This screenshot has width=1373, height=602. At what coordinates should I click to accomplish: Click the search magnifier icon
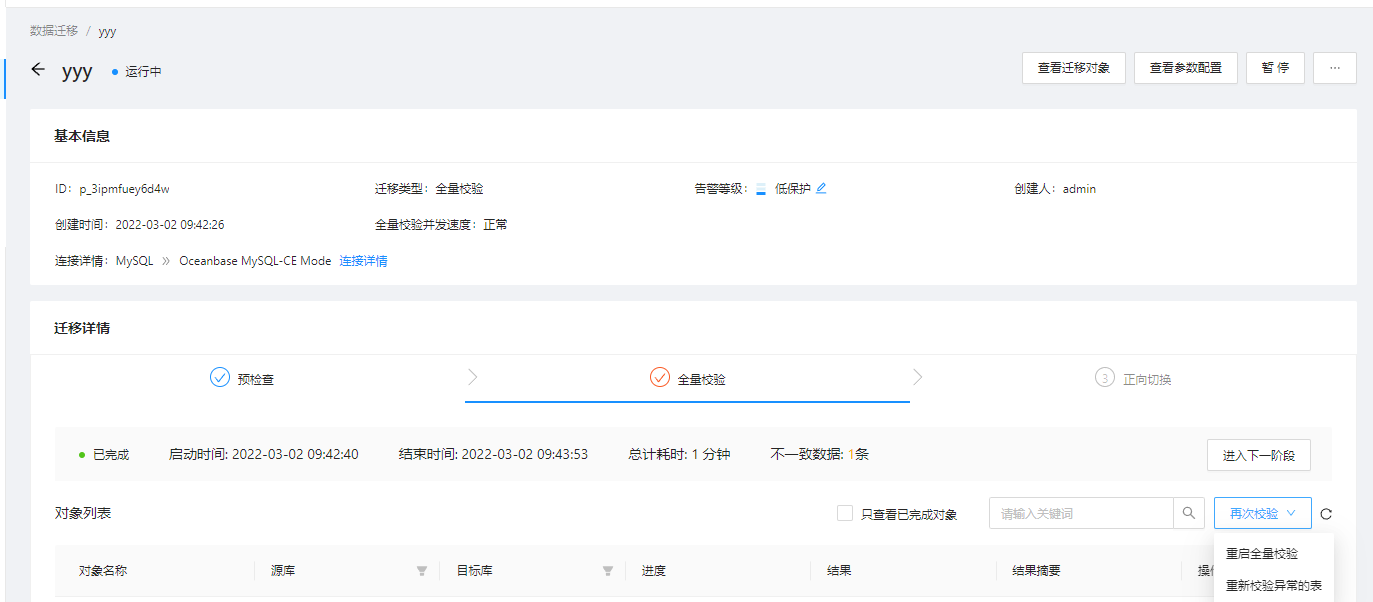point(1188,513)
